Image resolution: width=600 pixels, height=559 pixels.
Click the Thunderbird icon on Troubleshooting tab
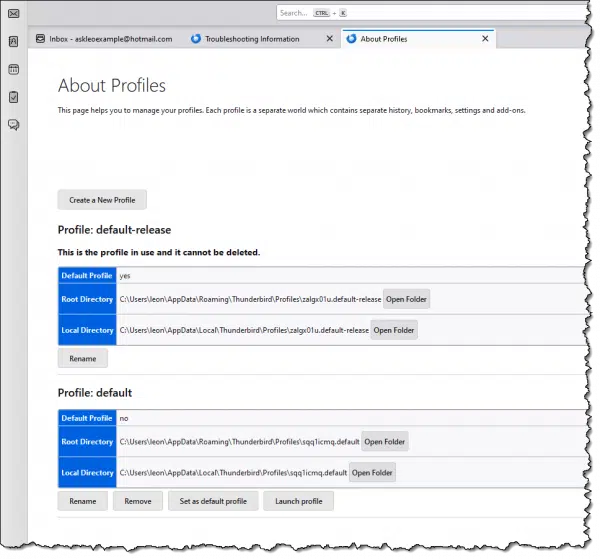pyautogui.click(x=196, y=39)
